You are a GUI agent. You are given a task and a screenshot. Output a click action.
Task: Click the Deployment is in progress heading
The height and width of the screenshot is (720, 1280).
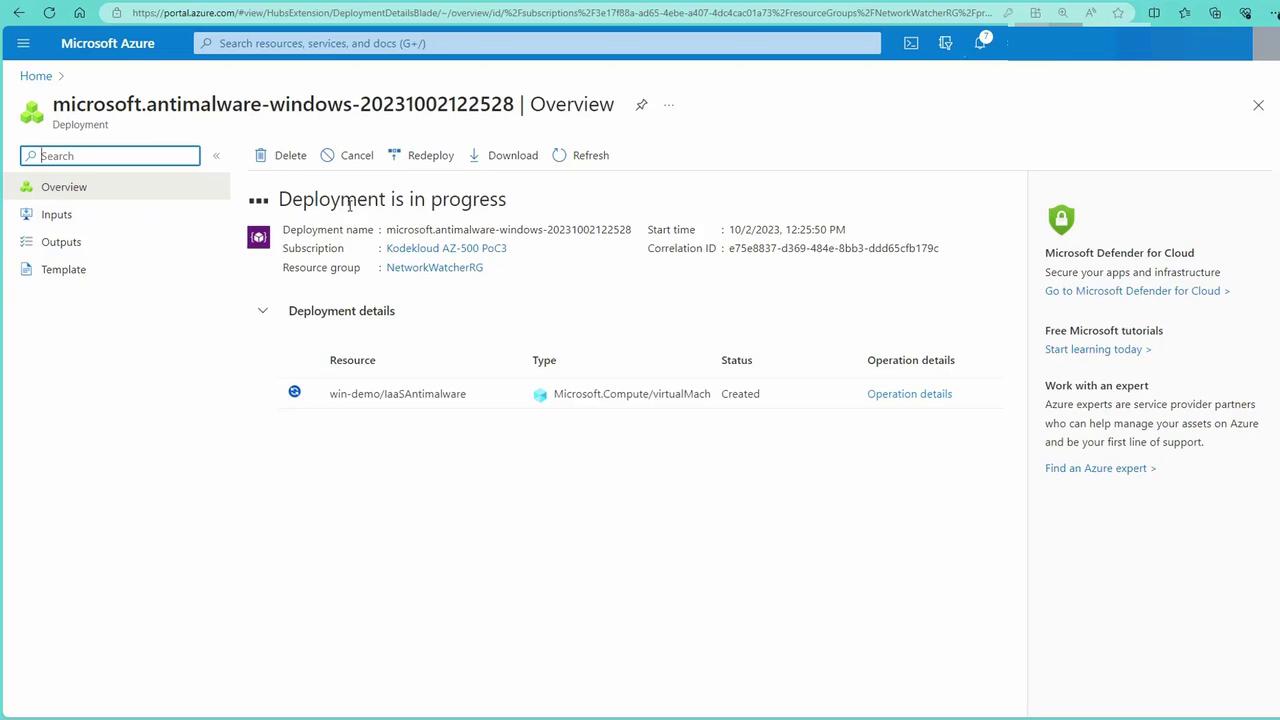[x=392, y=199]
